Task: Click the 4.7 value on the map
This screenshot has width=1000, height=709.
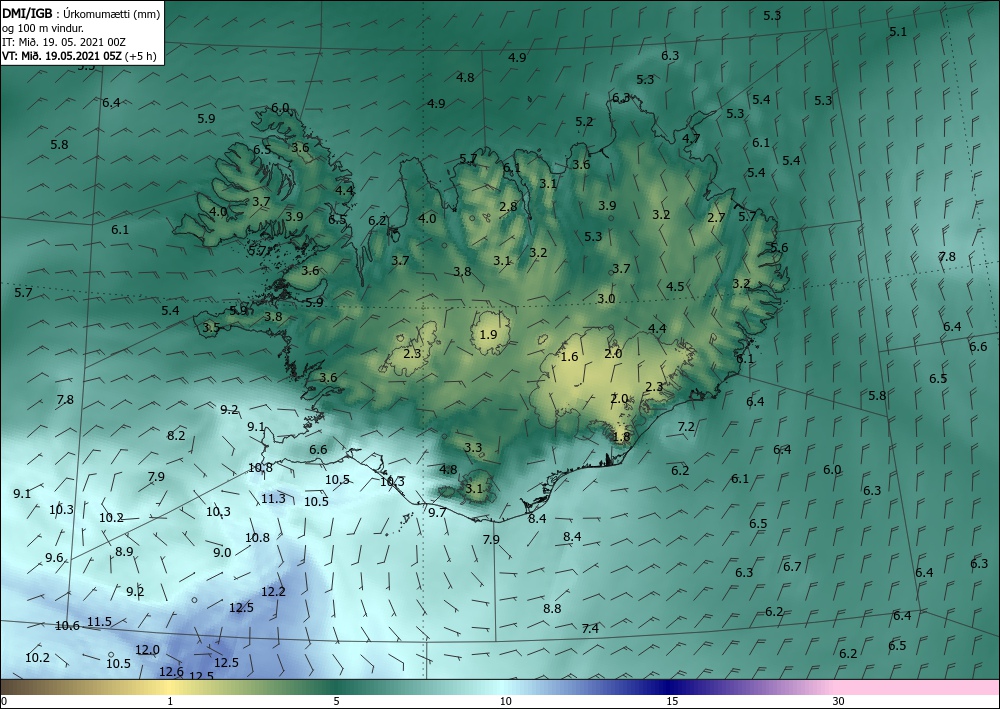Action: pos(691,138)
